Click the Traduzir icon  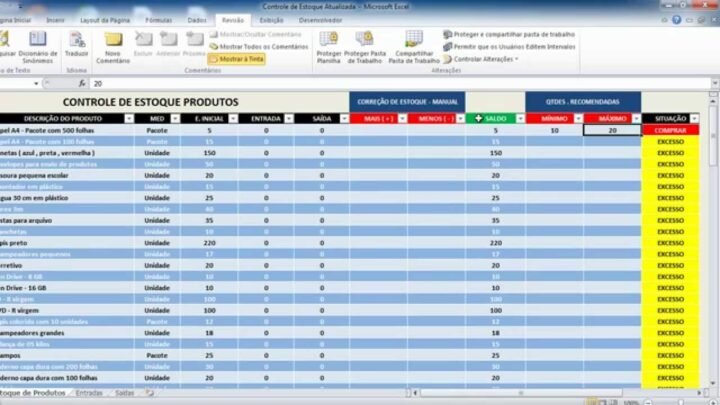(x=76, y=43)
